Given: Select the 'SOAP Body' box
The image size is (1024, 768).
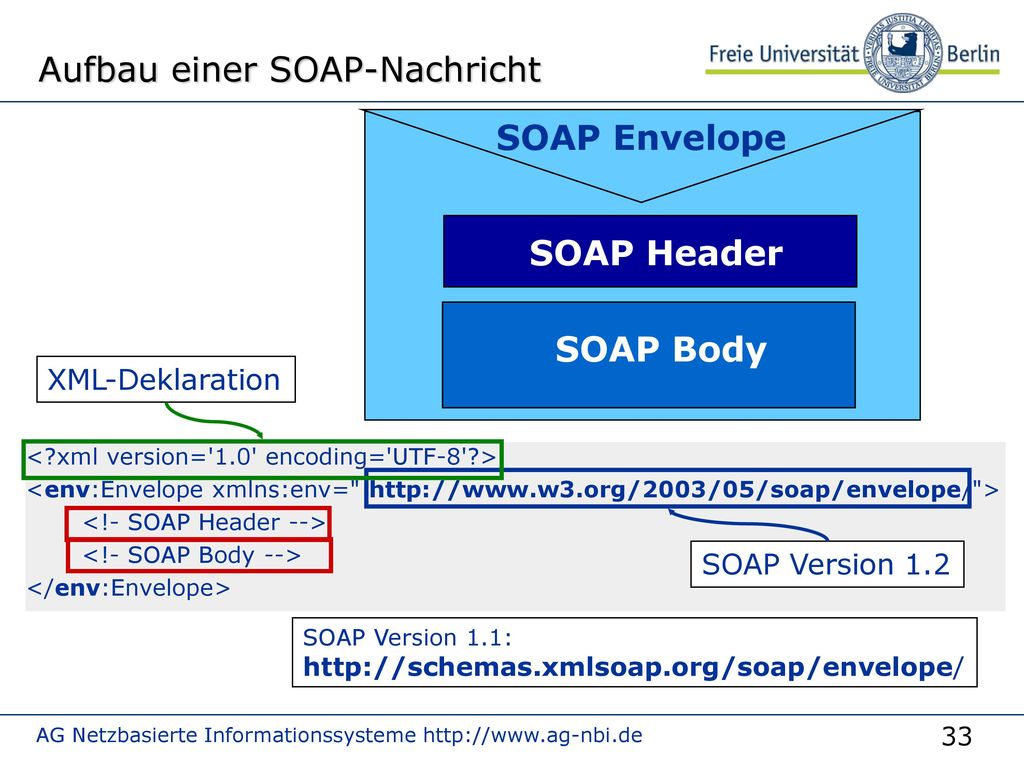Looking at the screenshot, I should tap(648, 355).
